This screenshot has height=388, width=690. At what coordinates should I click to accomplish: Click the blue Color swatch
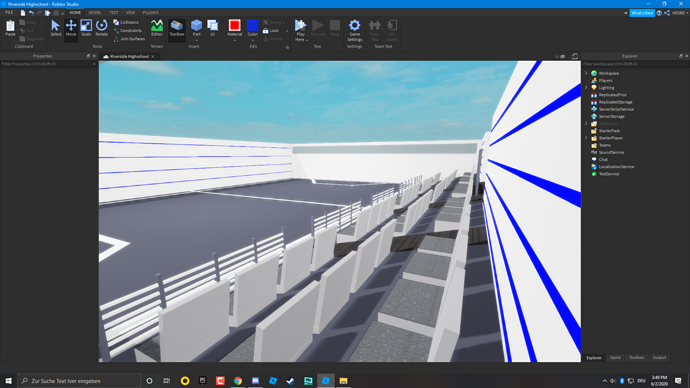point(253,25)
